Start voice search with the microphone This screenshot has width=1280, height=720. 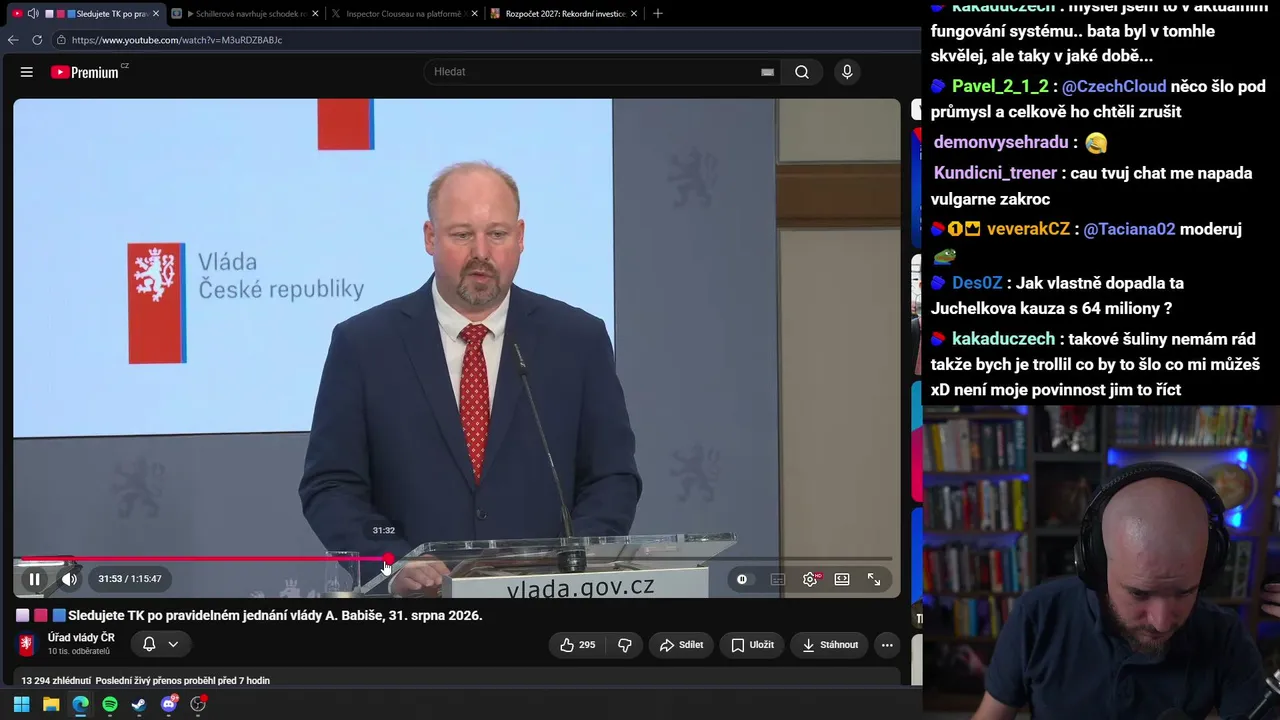(847, 72)
